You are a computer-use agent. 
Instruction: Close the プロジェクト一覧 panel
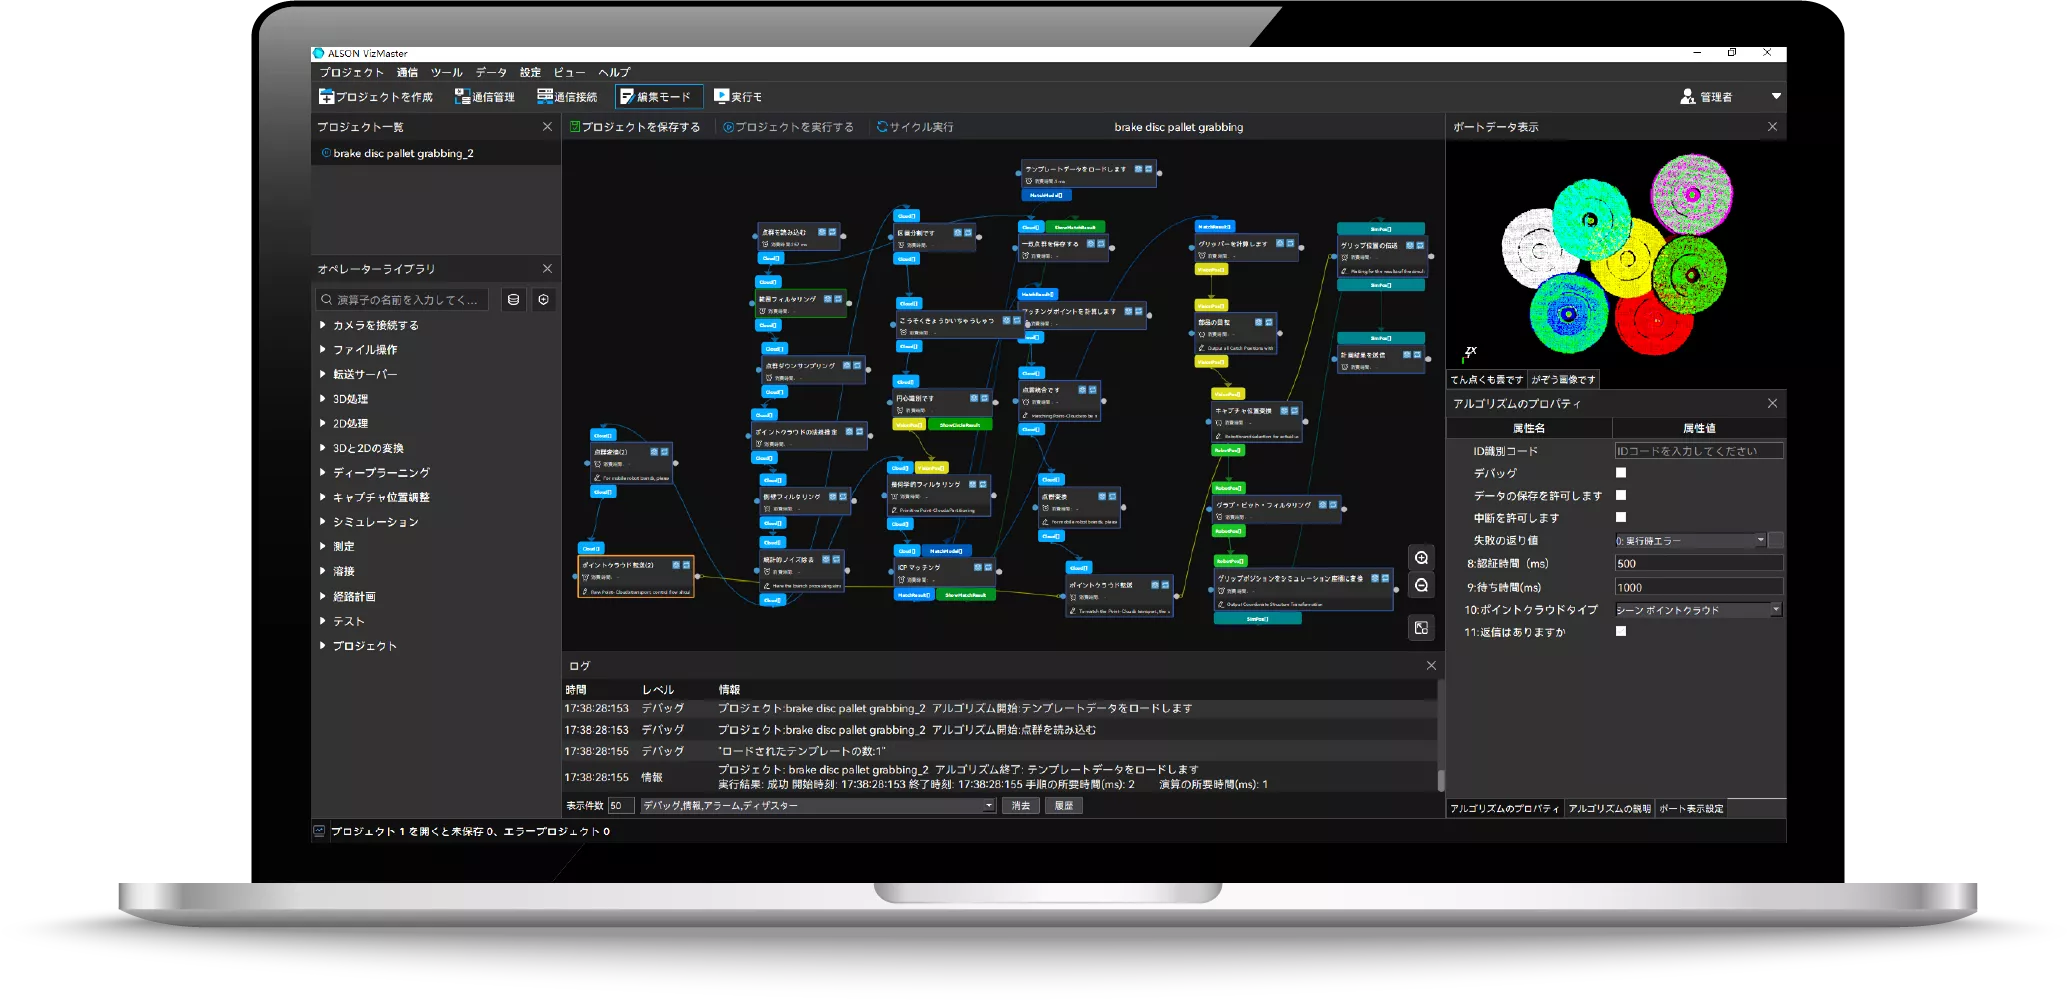(x=547, y=127)
